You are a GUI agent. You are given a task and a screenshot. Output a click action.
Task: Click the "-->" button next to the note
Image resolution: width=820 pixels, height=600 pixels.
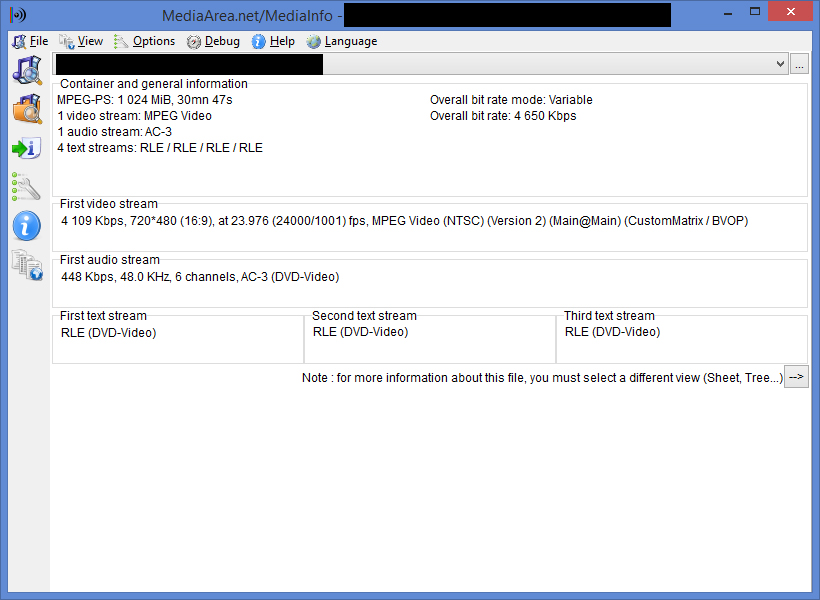796,377
